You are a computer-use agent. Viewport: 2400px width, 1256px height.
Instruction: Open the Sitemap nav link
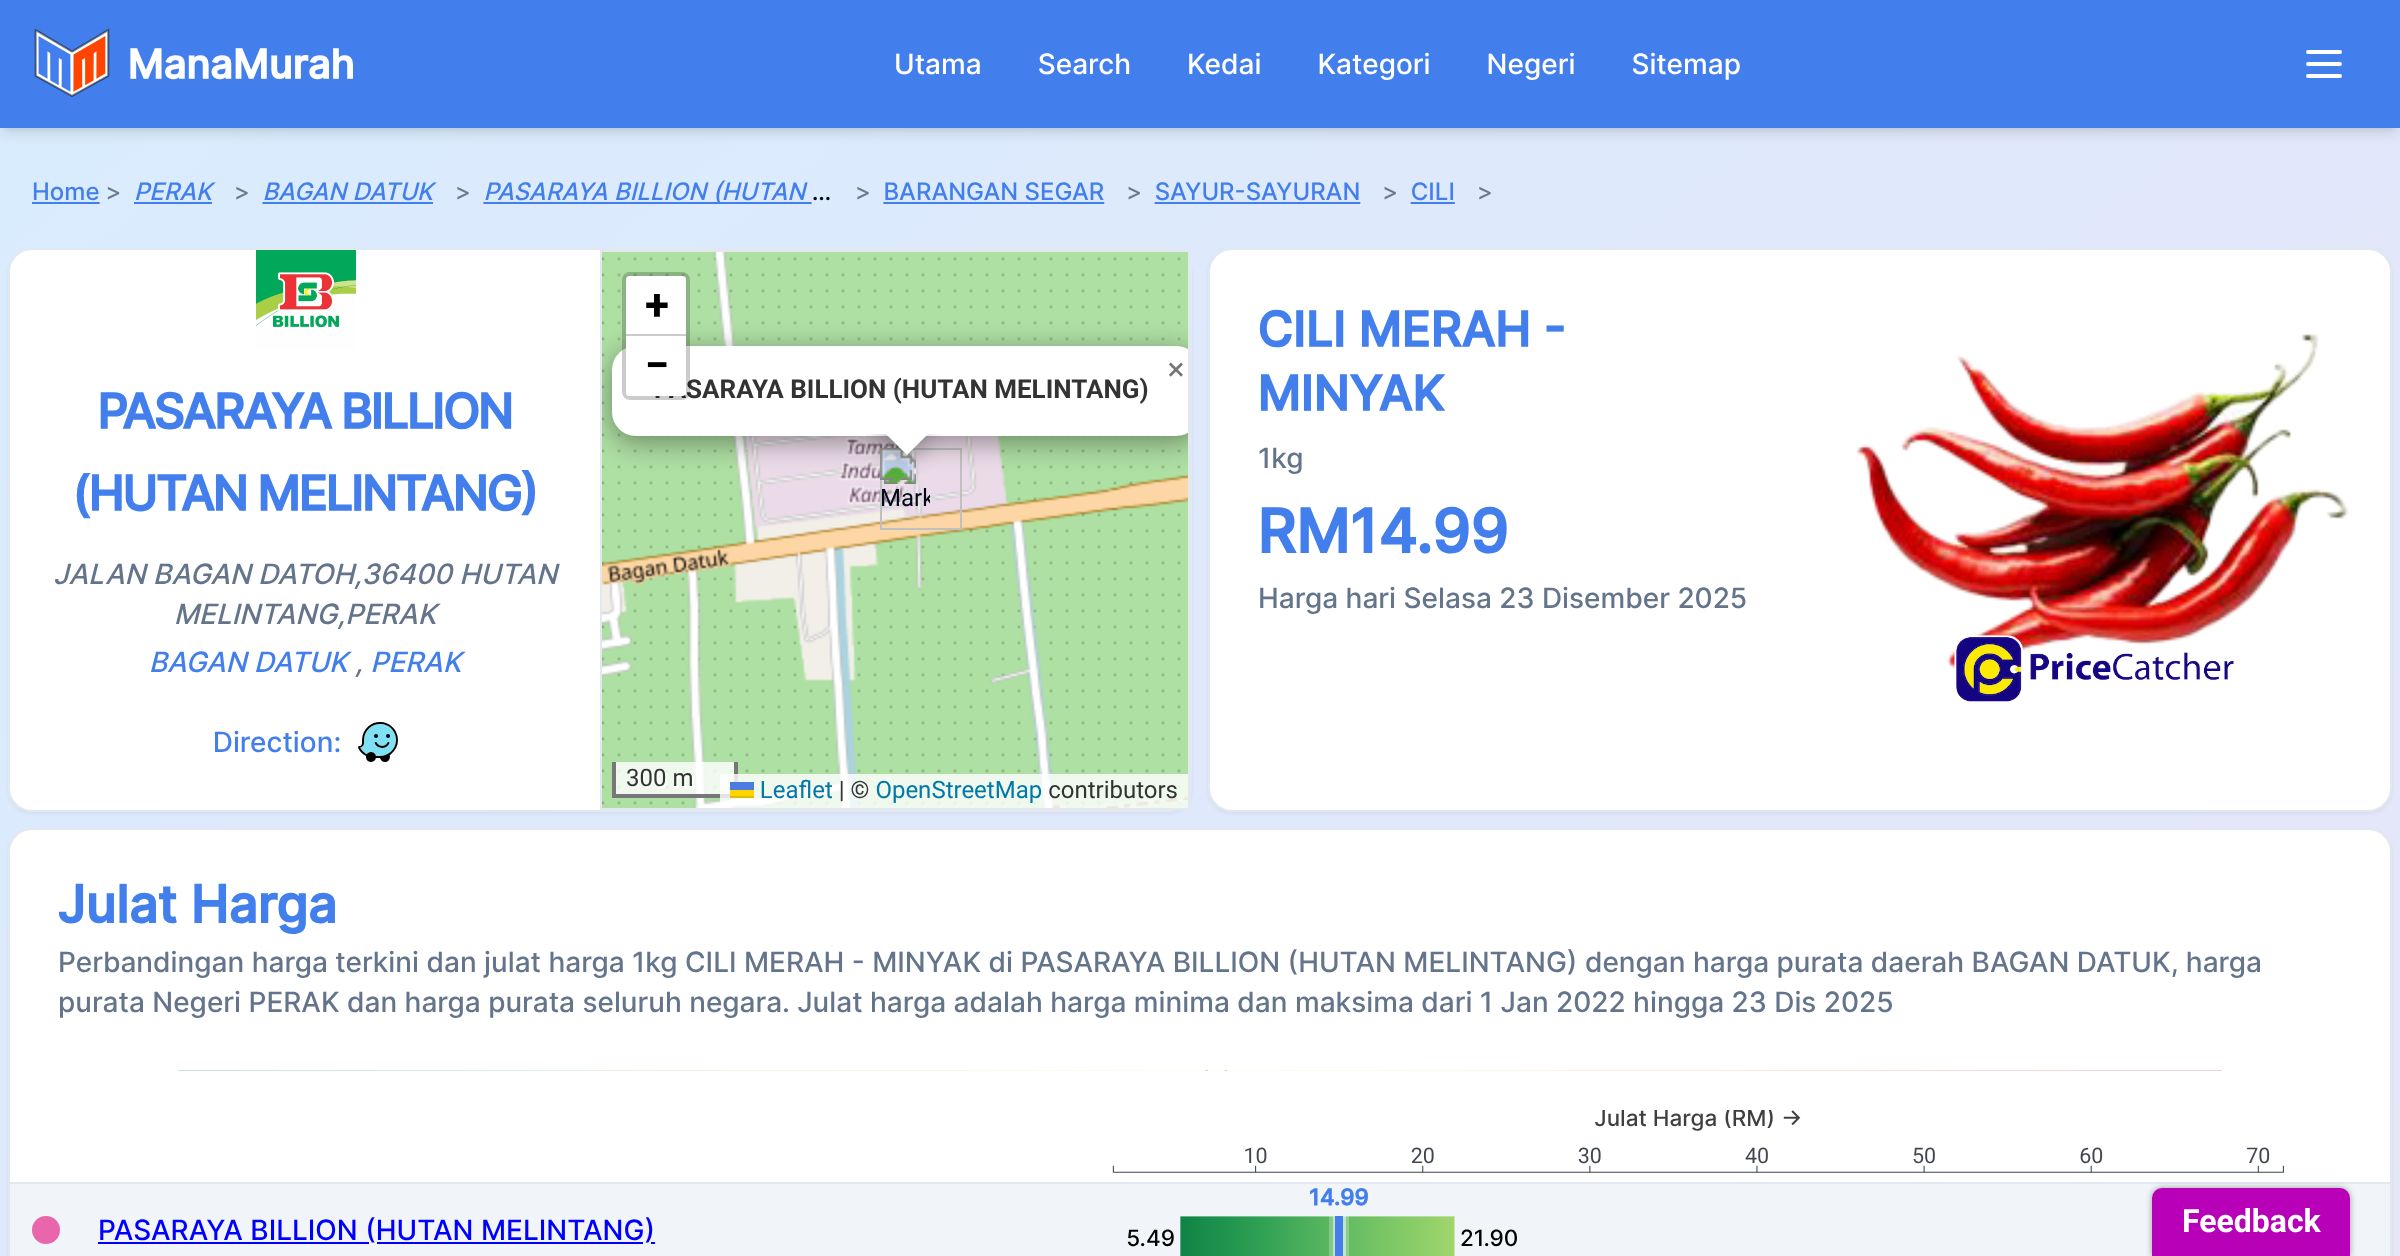1685,64
